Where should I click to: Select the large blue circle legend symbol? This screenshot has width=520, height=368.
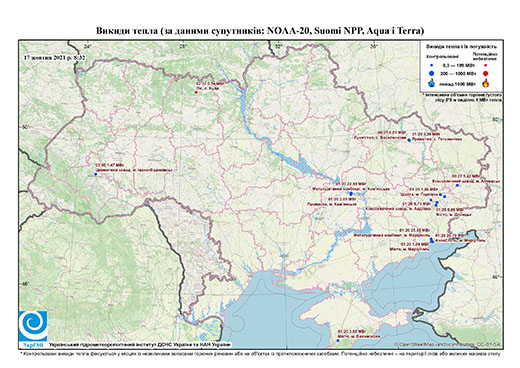click(x=431, y=73)
